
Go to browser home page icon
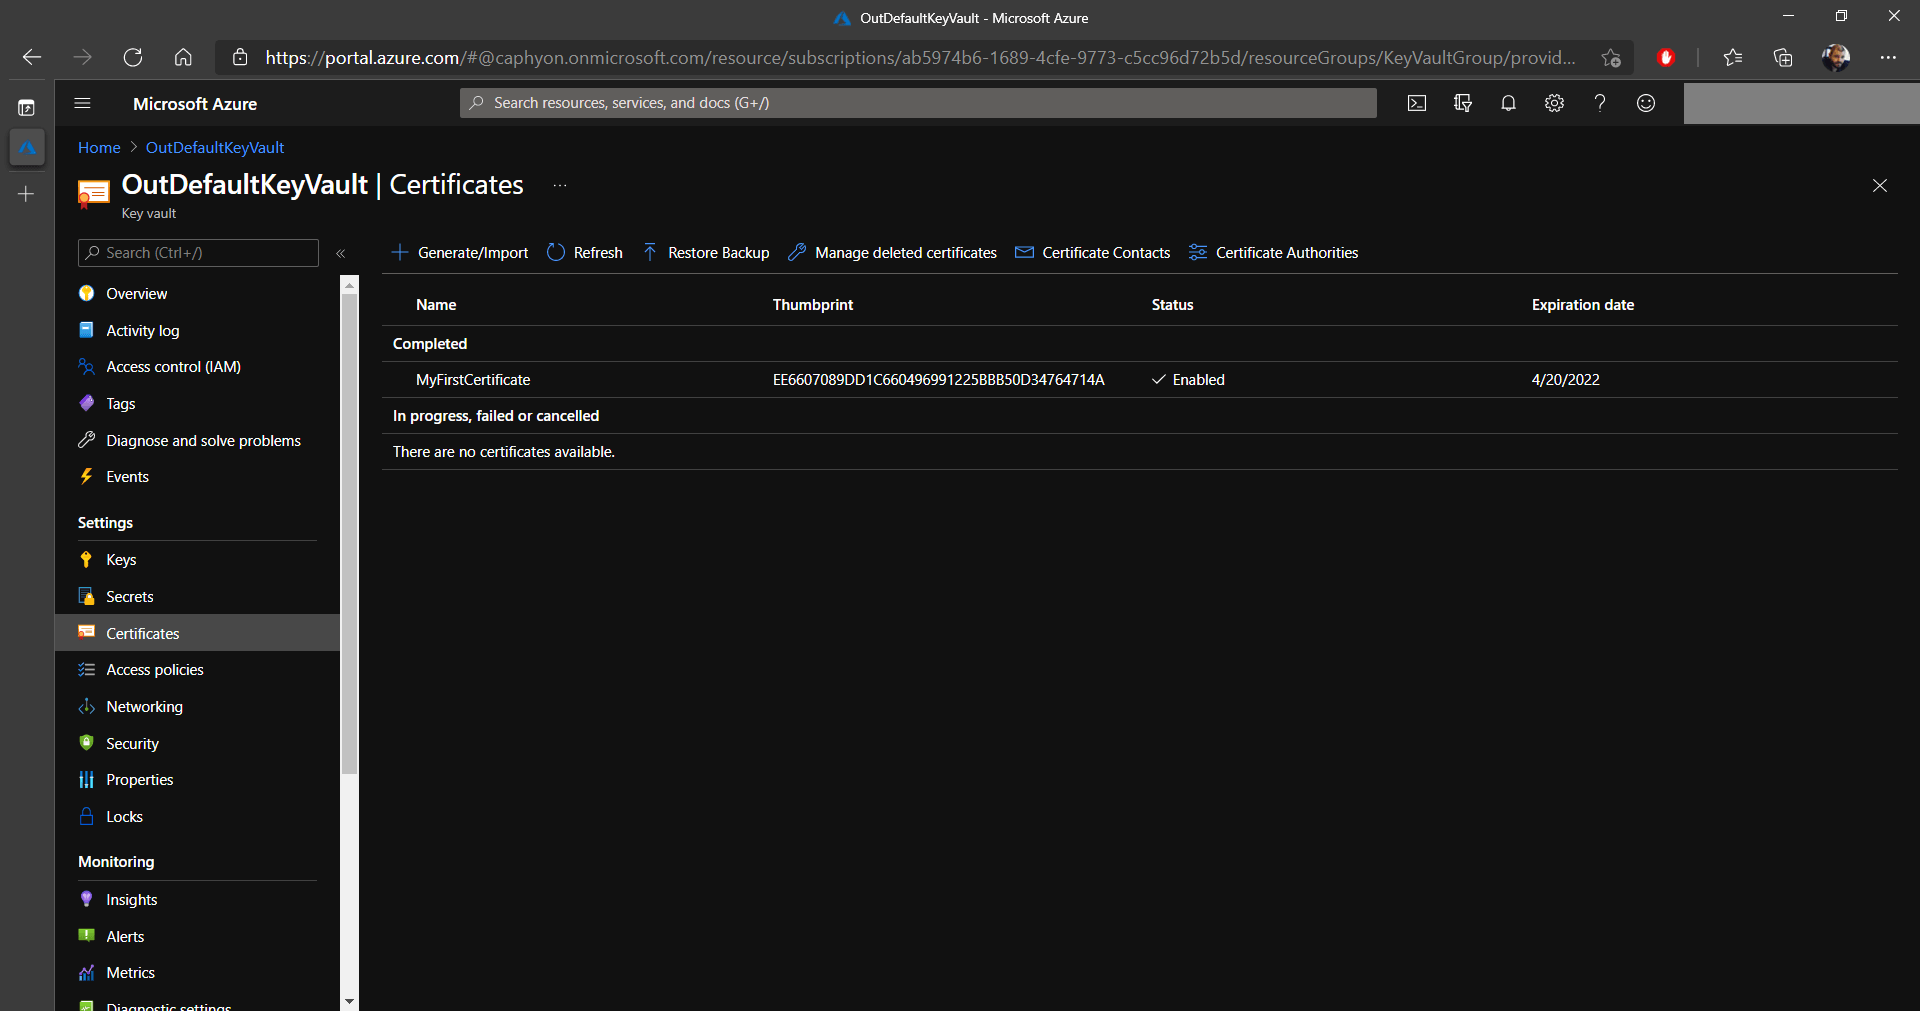(x=183, y=57)
